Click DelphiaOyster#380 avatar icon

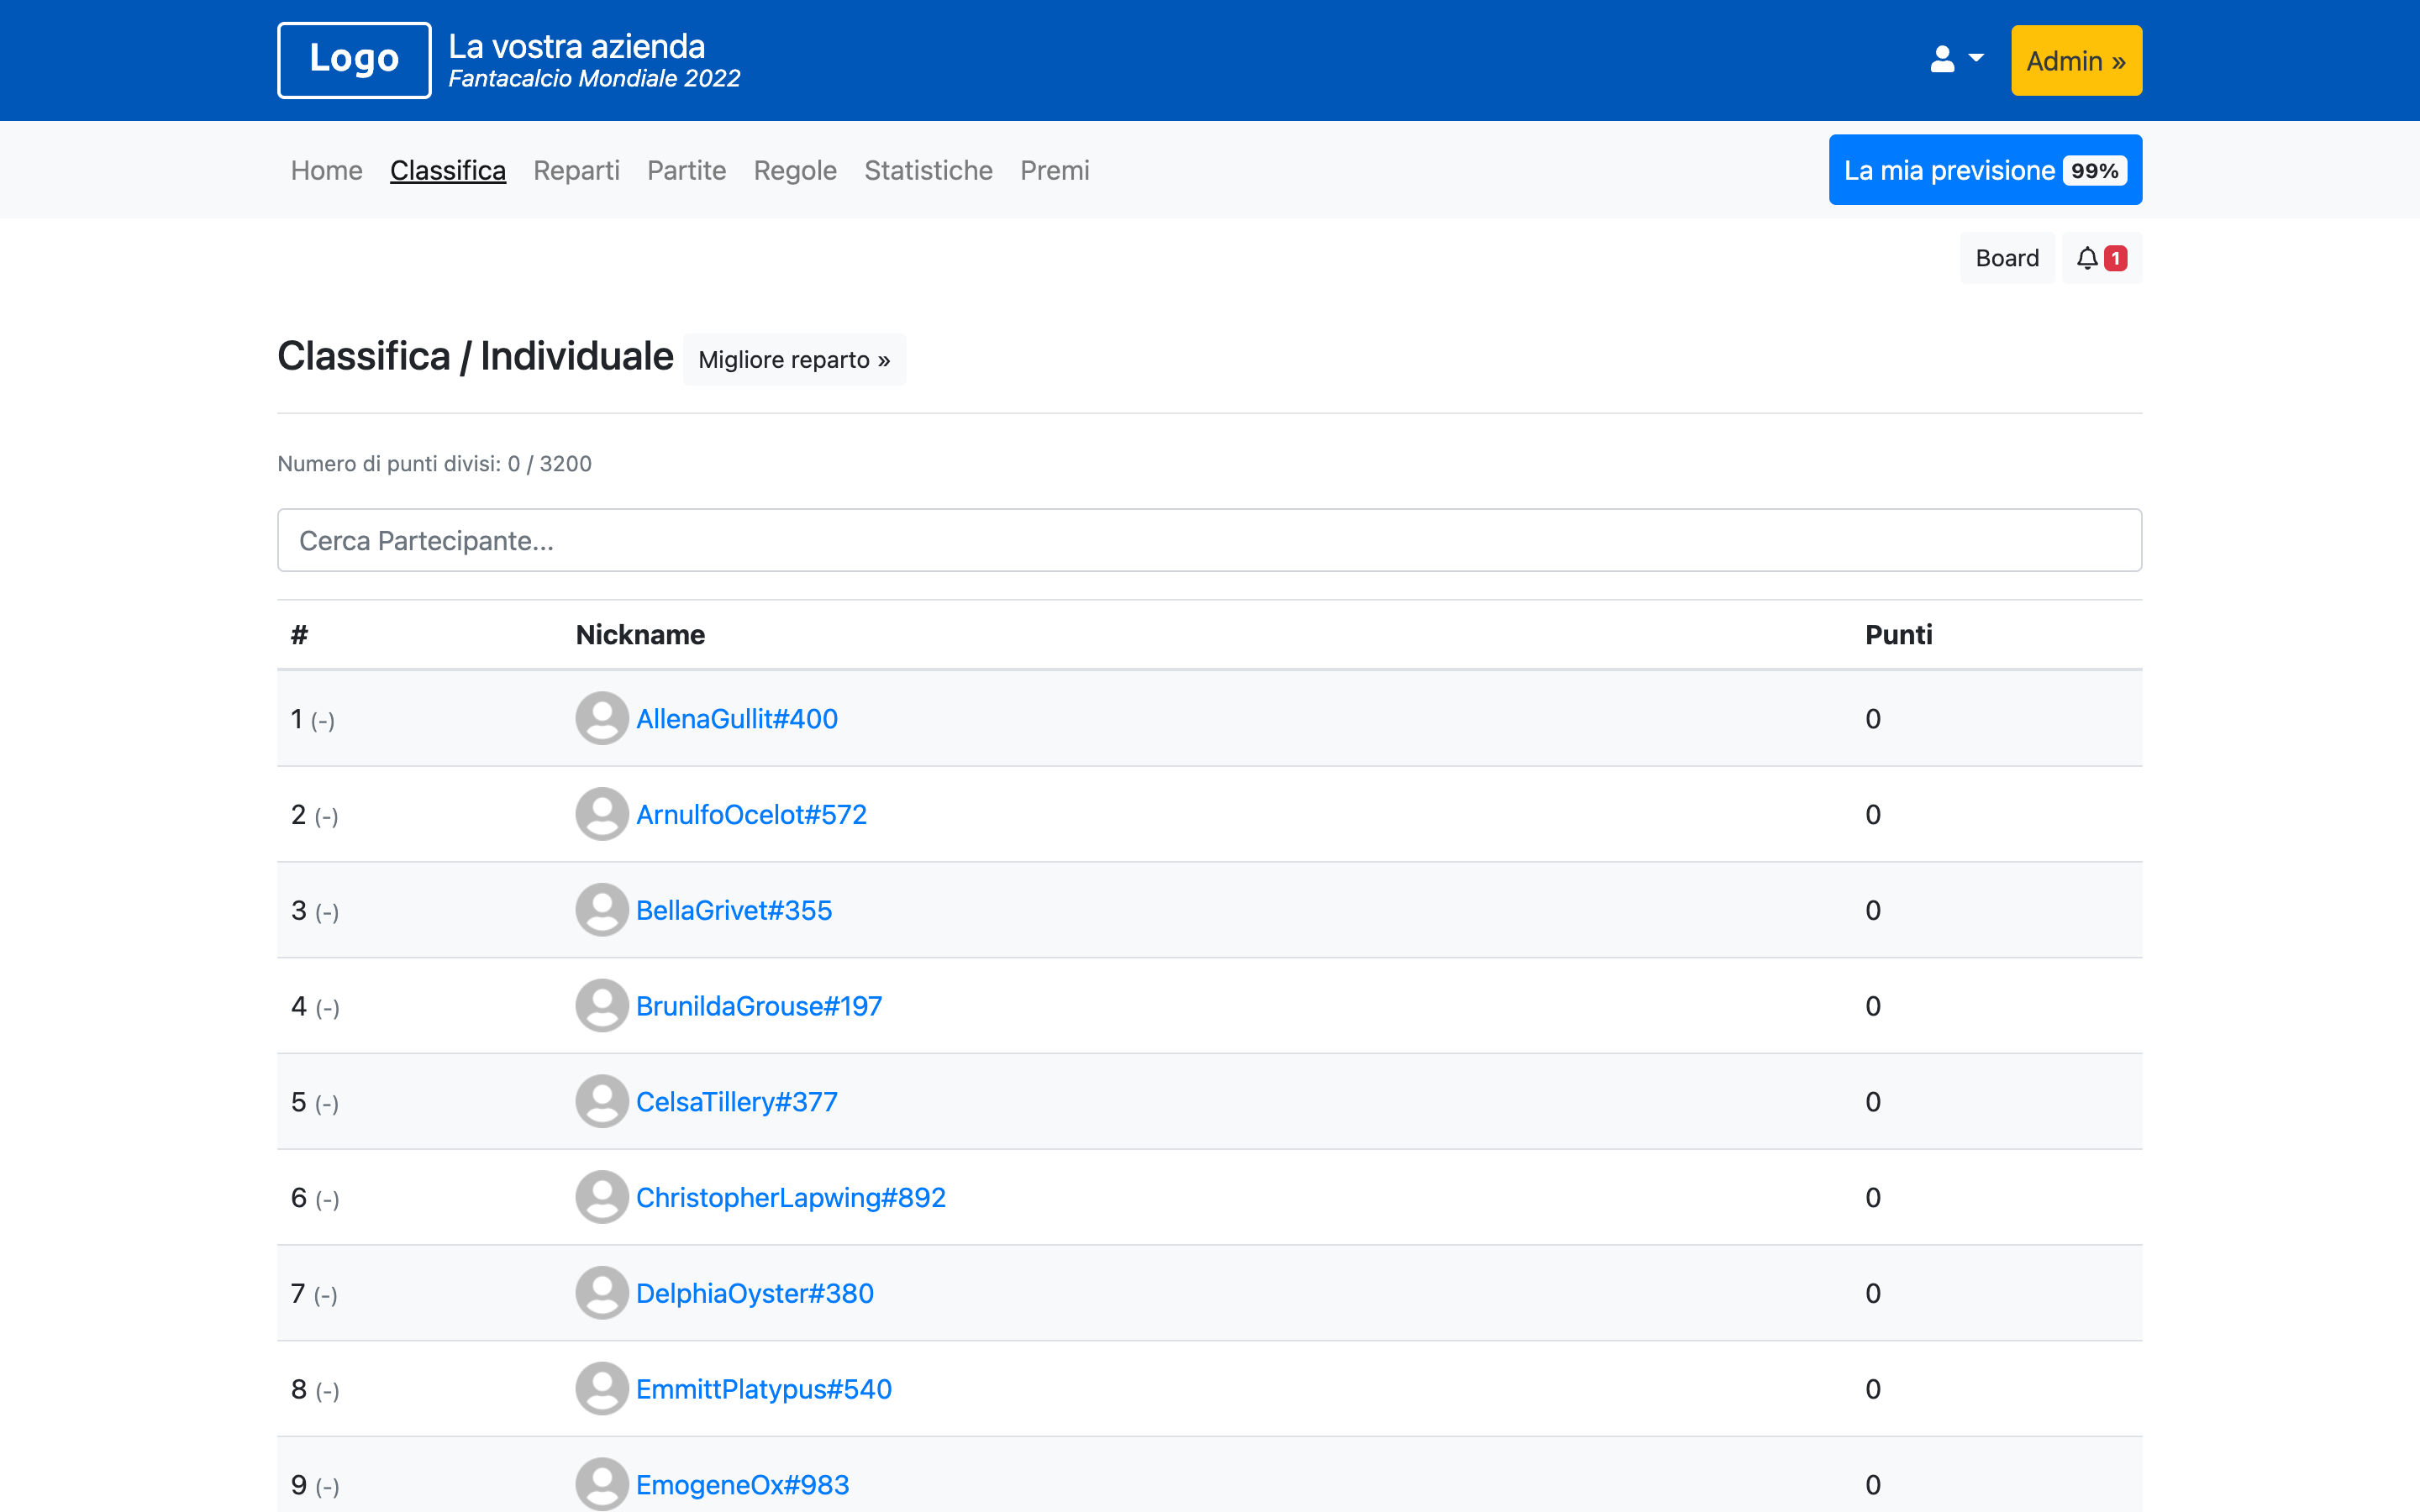(x=602, y=1293)
